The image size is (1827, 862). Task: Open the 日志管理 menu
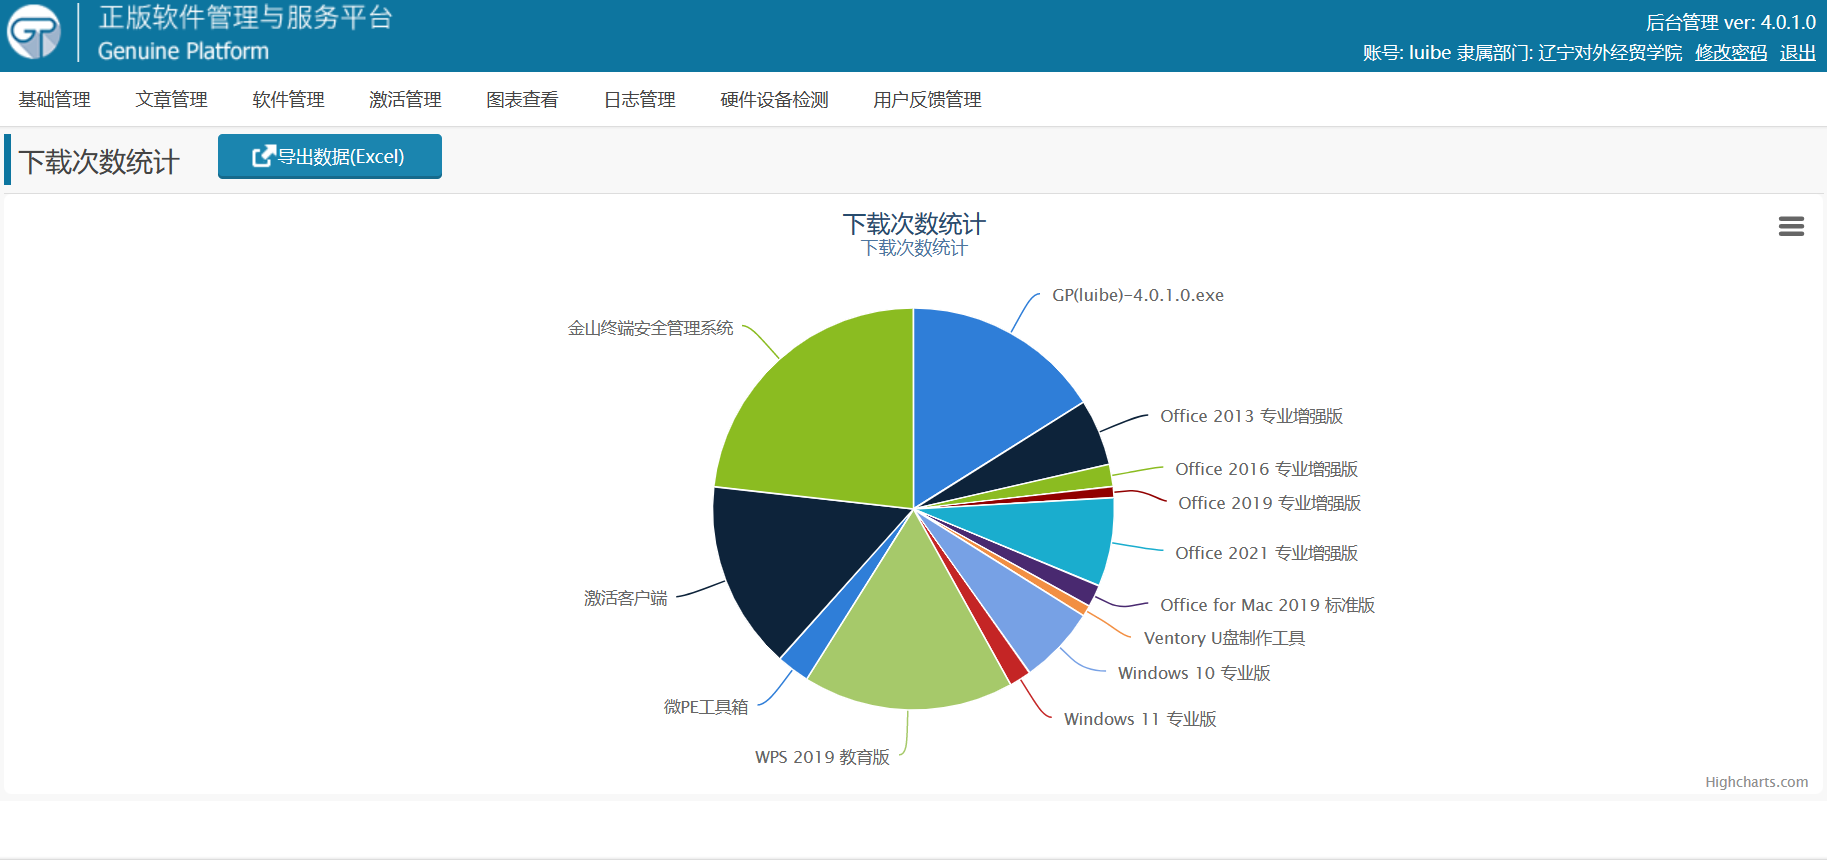point(640,100)
